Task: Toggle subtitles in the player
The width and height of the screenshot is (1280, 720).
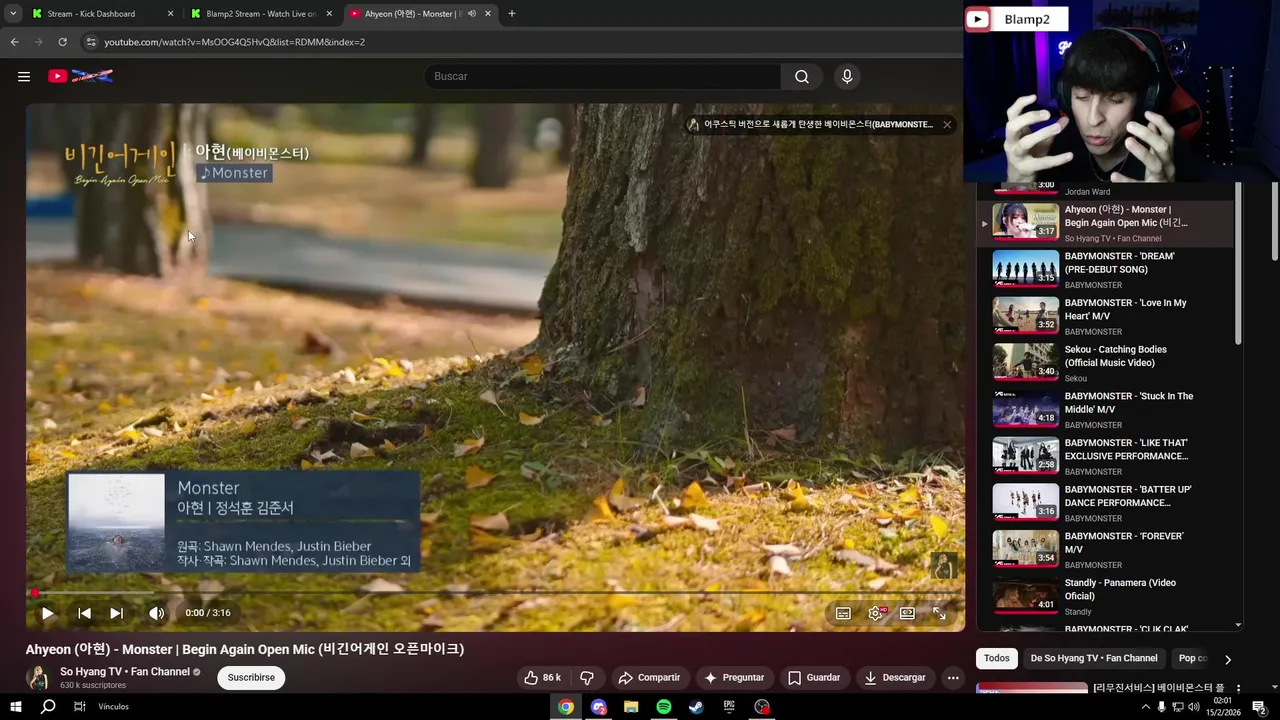Action: (843, 613)
